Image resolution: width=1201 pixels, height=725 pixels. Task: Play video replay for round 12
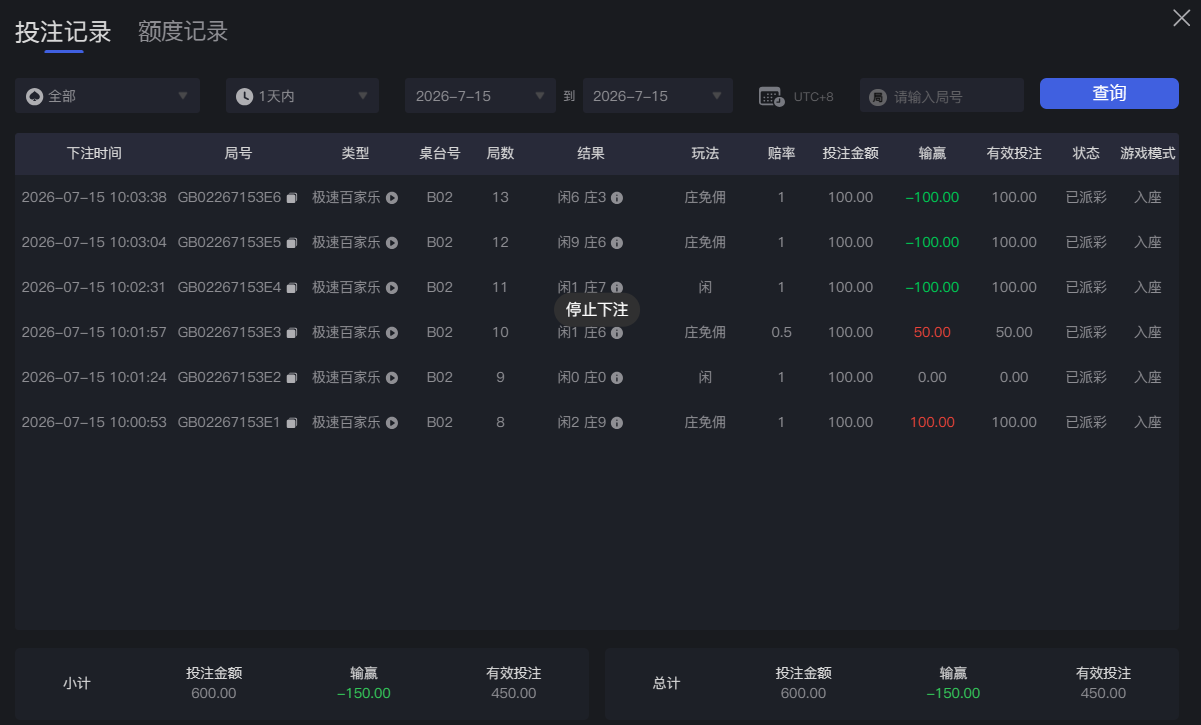(392, 243)
